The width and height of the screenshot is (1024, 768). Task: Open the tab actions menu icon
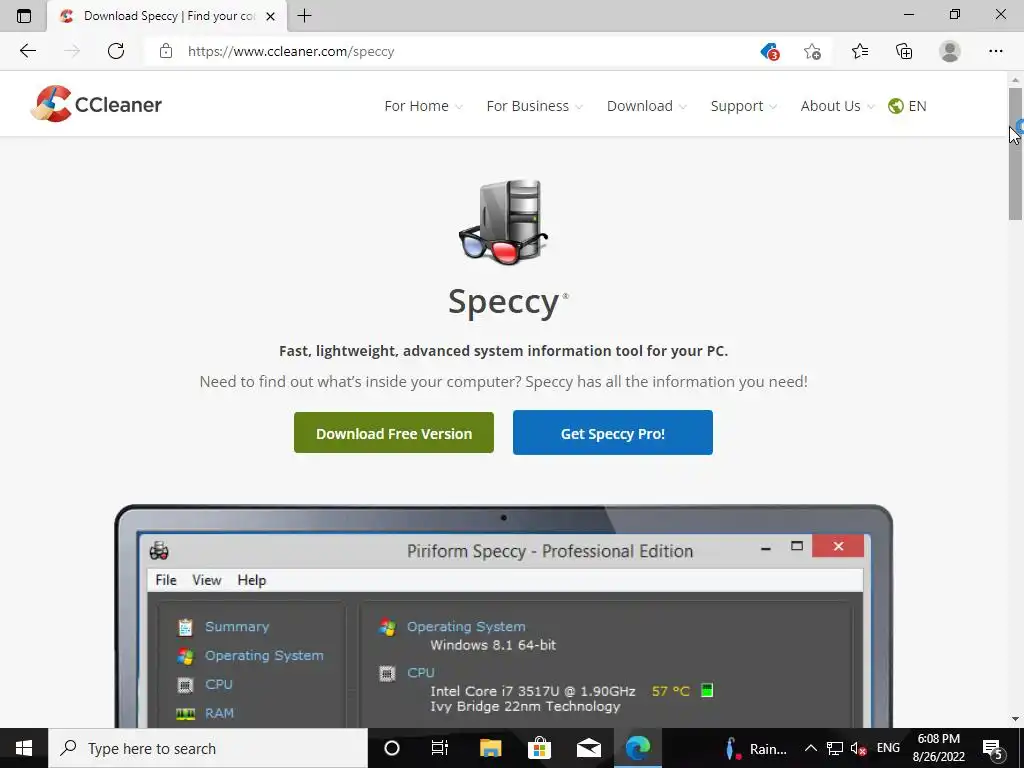[24, 16]
